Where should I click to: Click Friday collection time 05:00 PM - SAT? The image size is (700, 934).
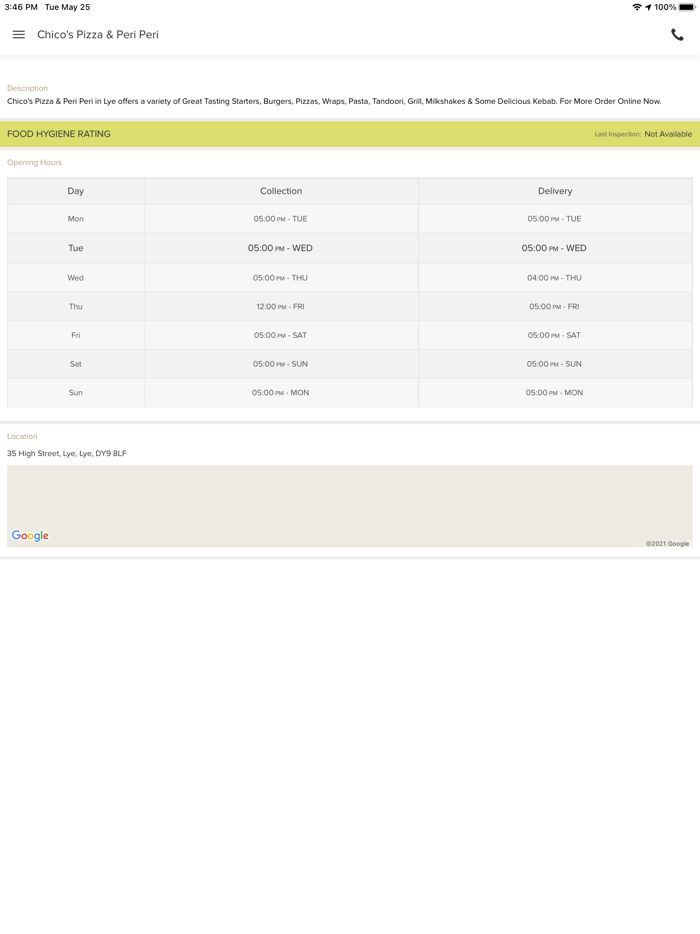click(x=280, y=335)
